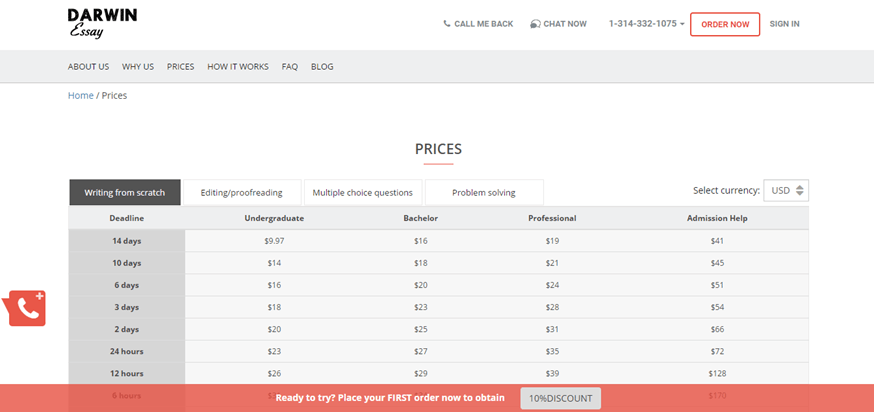Select the Writing from scratch tab
Image resolution: width=874 pixels, height=412 pixels.
[125, 192]
